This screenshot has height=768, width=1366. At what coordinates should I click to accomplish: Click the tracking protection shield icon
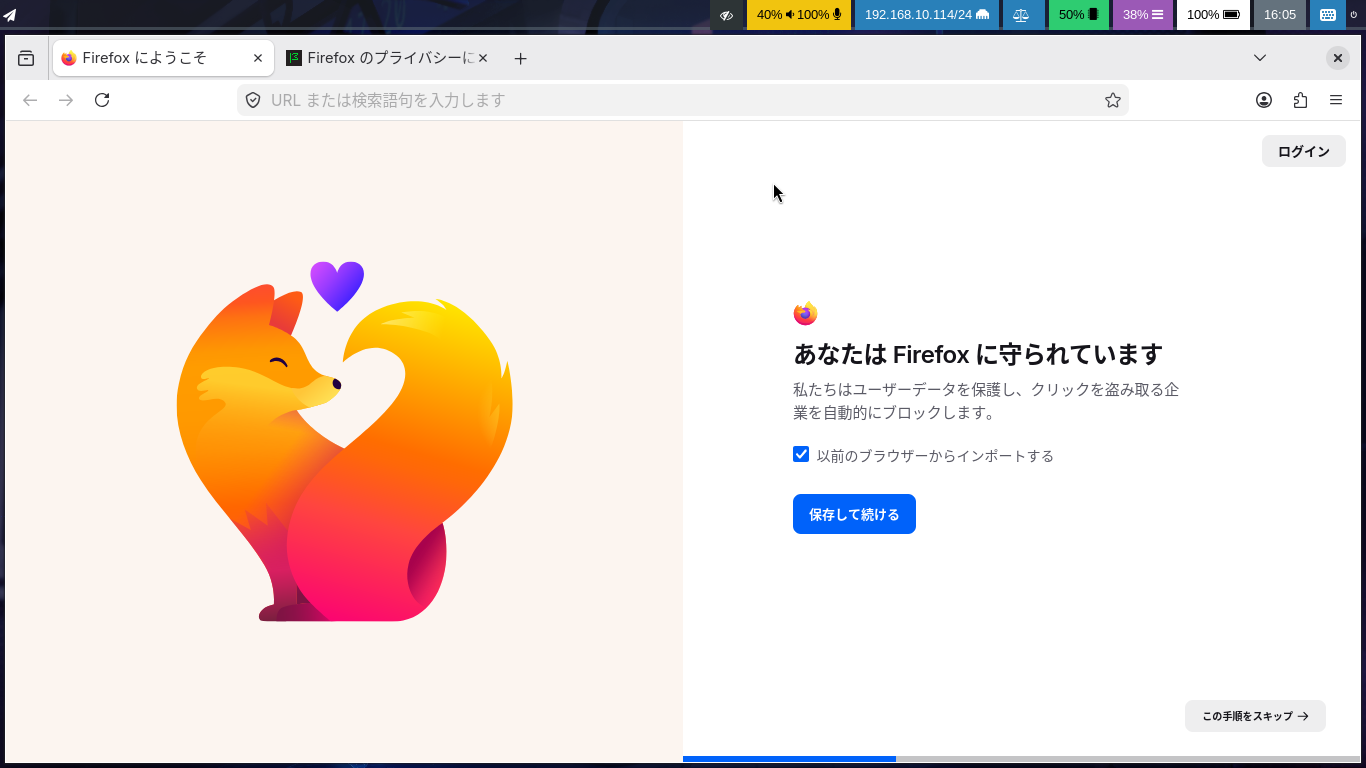pos(253,100)
